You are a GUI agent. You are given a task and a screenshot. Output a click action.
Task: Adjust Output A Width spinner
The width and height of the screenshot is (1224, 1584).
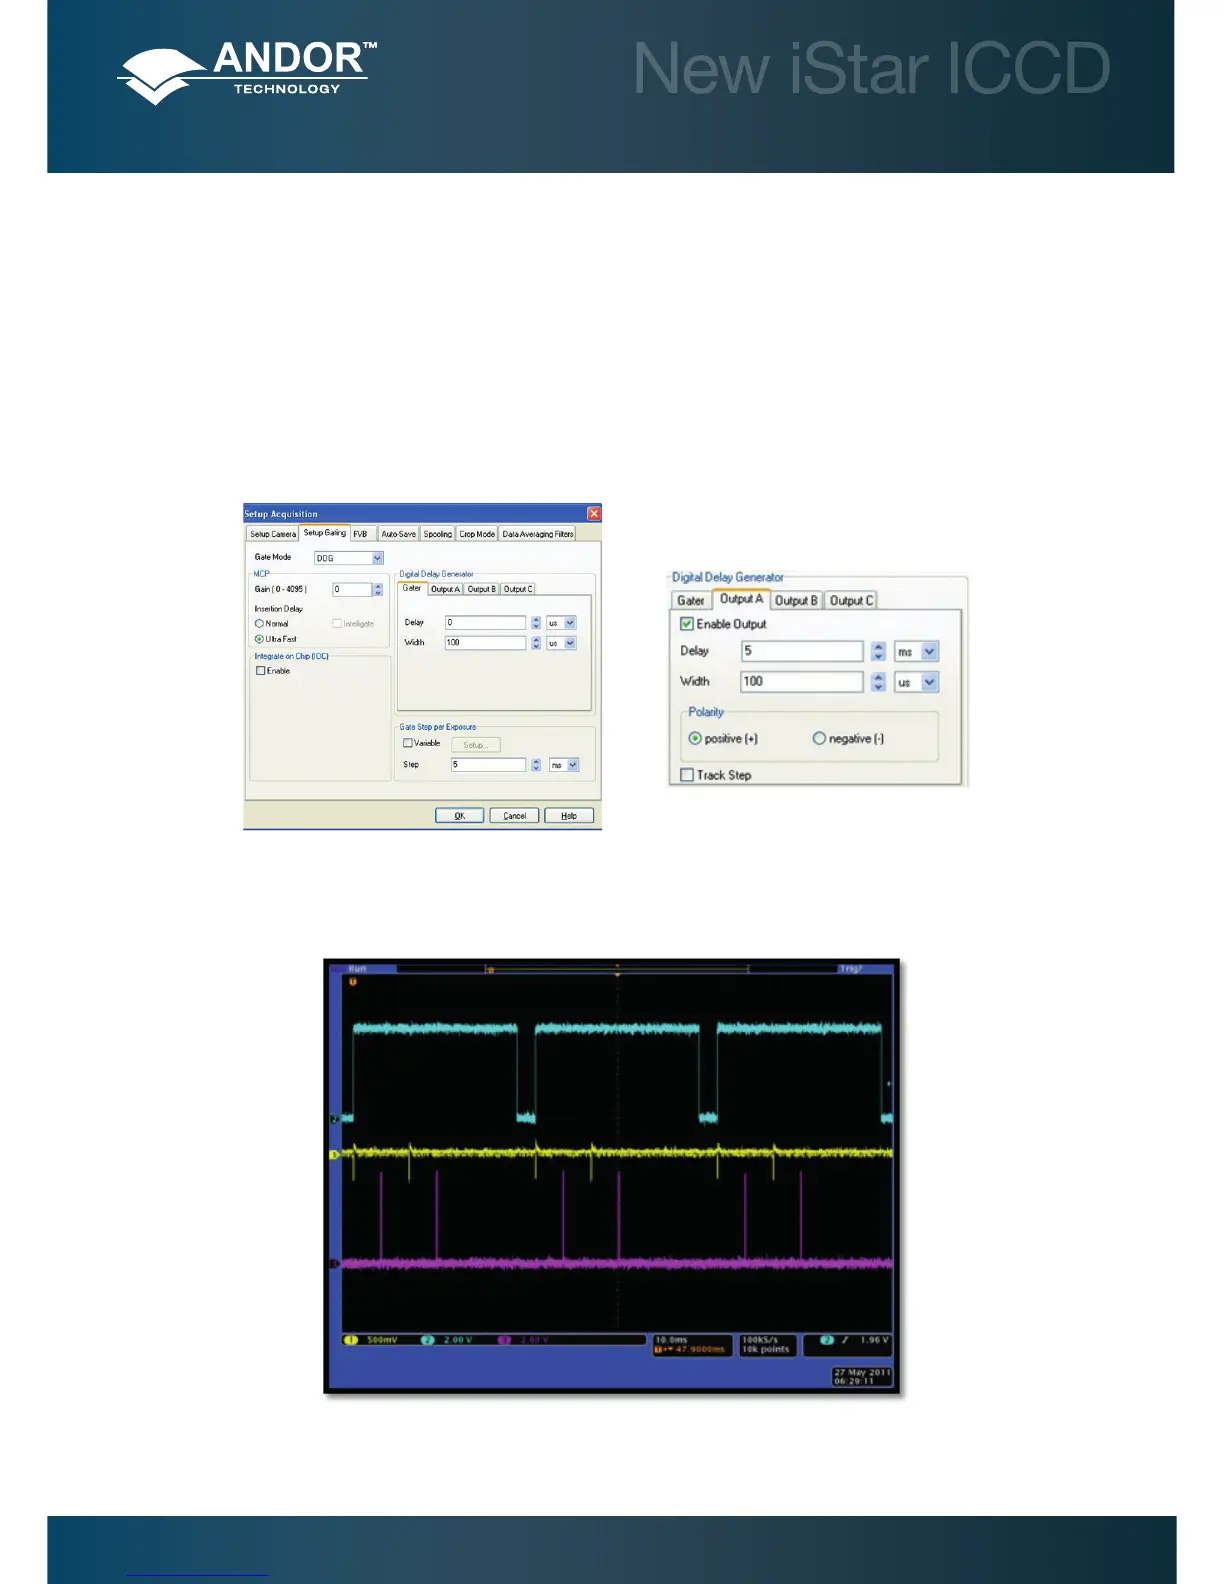879,682
